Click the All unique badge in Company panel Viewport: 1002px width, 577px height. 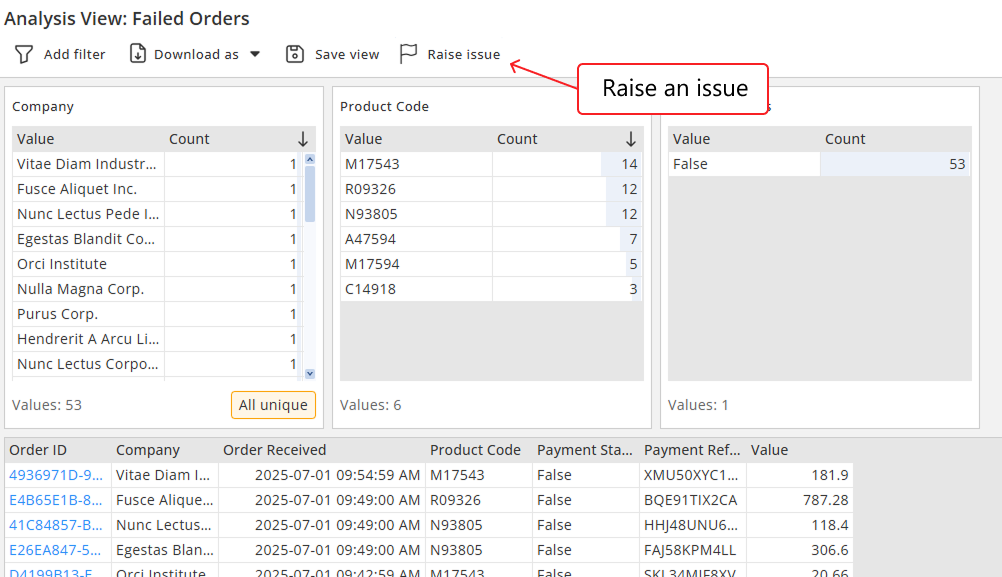pyautogui.click(x=274, y=405)
